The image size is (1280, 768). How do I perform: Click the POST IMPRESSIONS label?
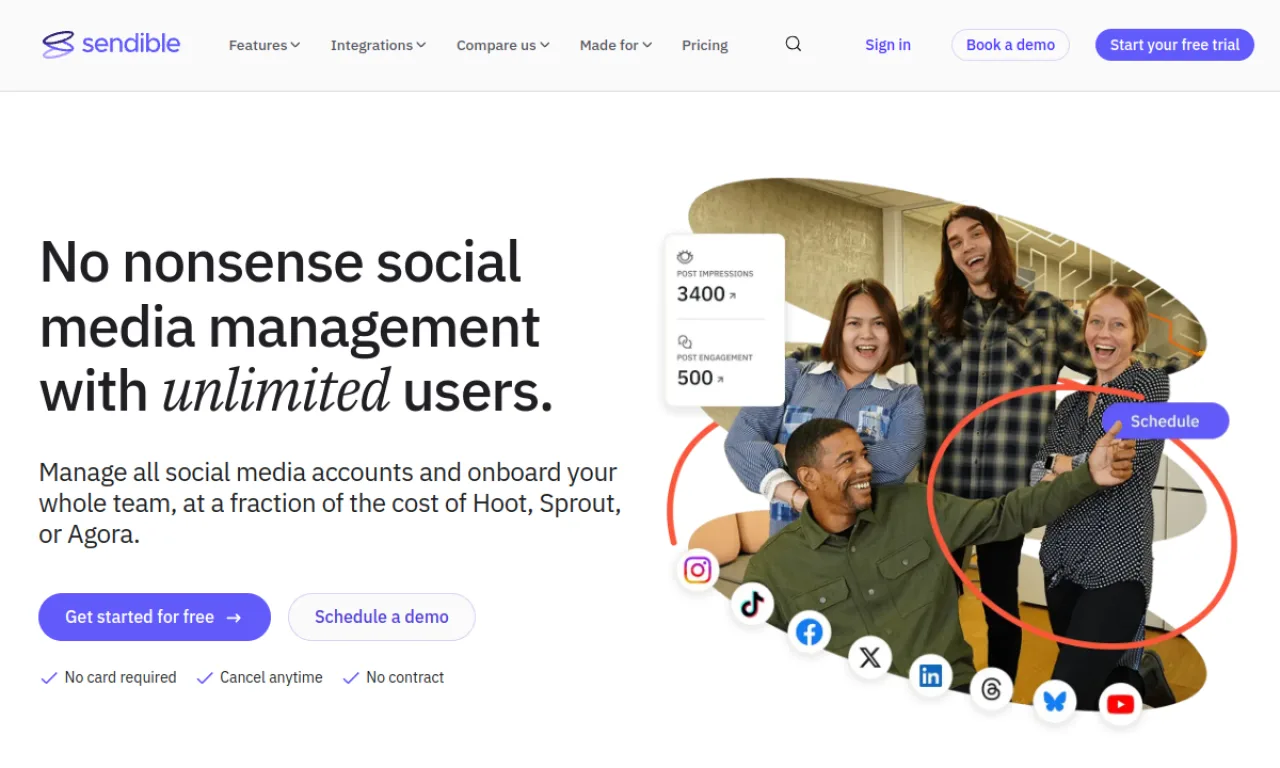[715, 274]
